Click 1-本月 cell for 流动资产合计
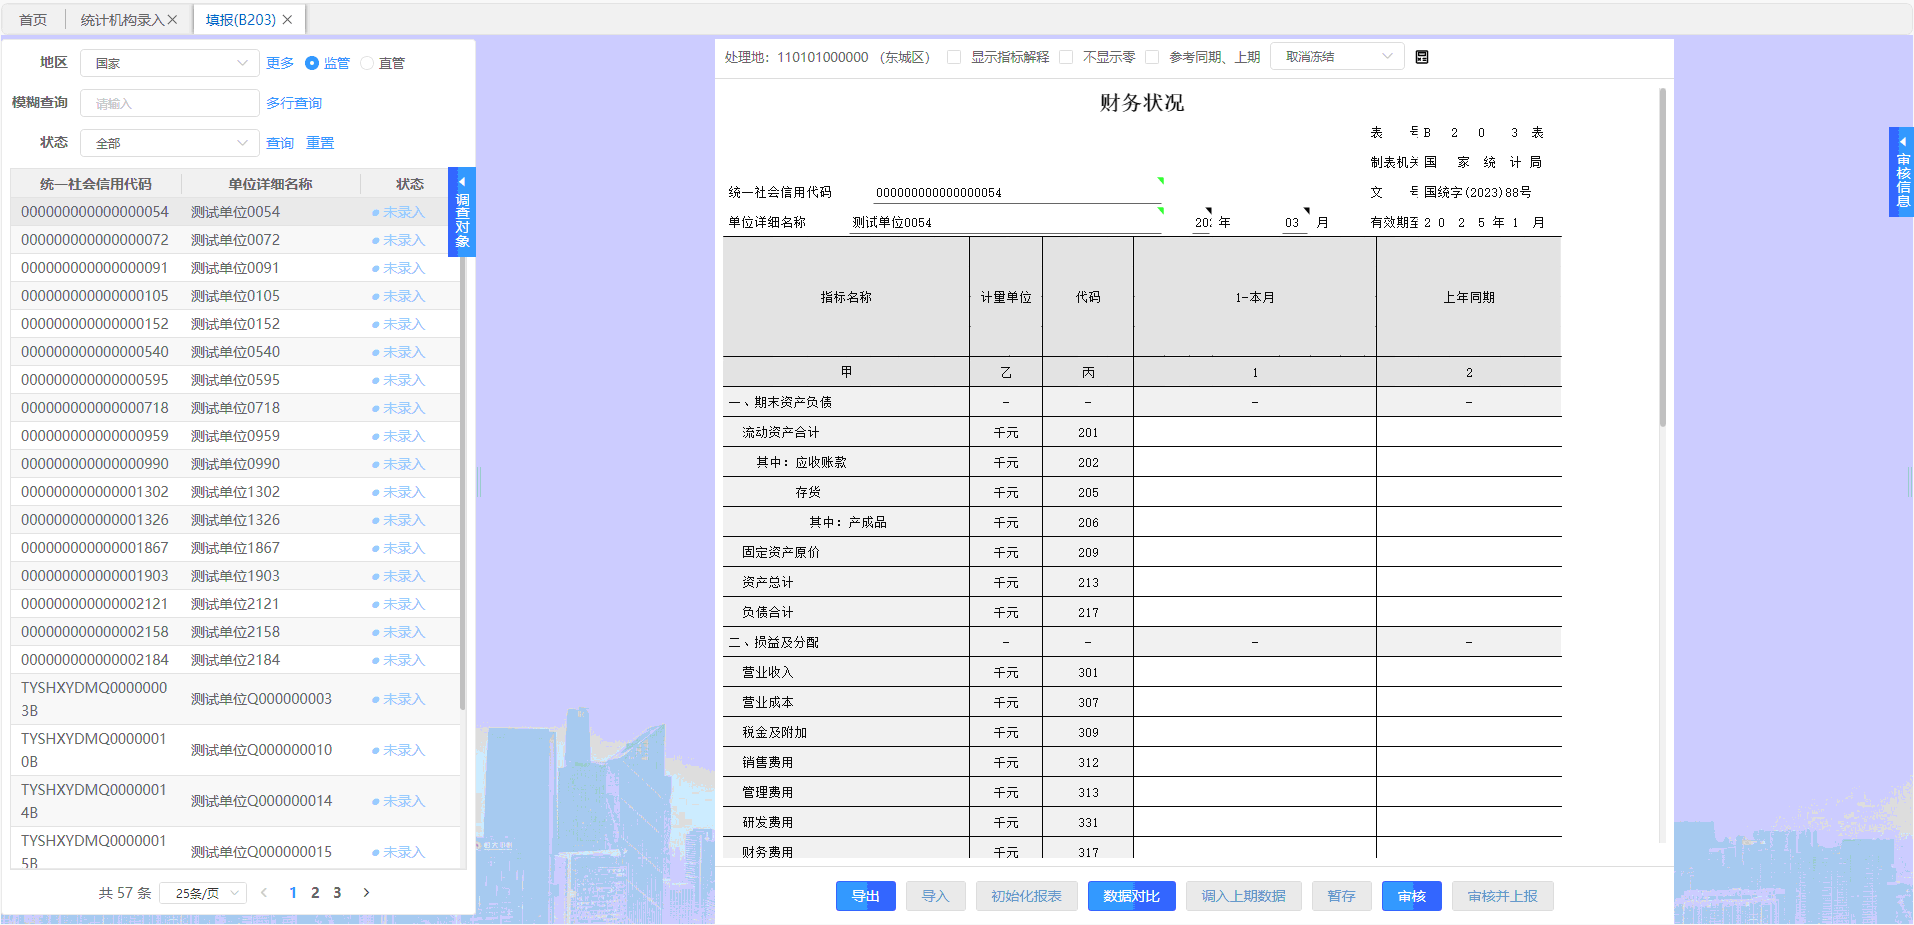The image size is (1914, 925). pos(1255,432)
